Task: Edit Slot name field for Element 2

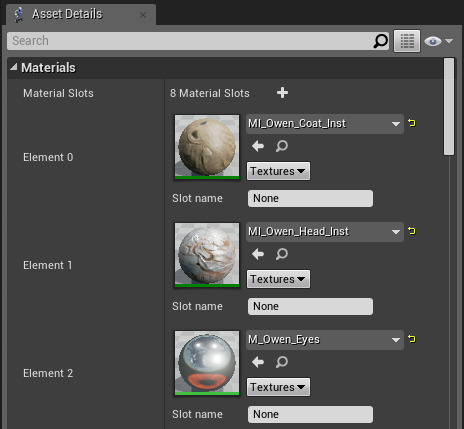Action: click(310, 414)
